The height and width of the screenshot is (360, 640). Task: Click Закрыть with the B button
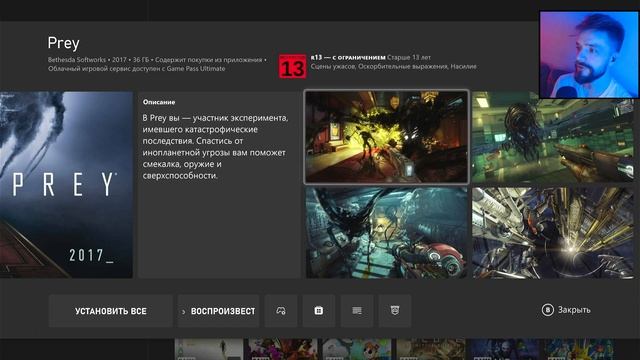point(566,310)
